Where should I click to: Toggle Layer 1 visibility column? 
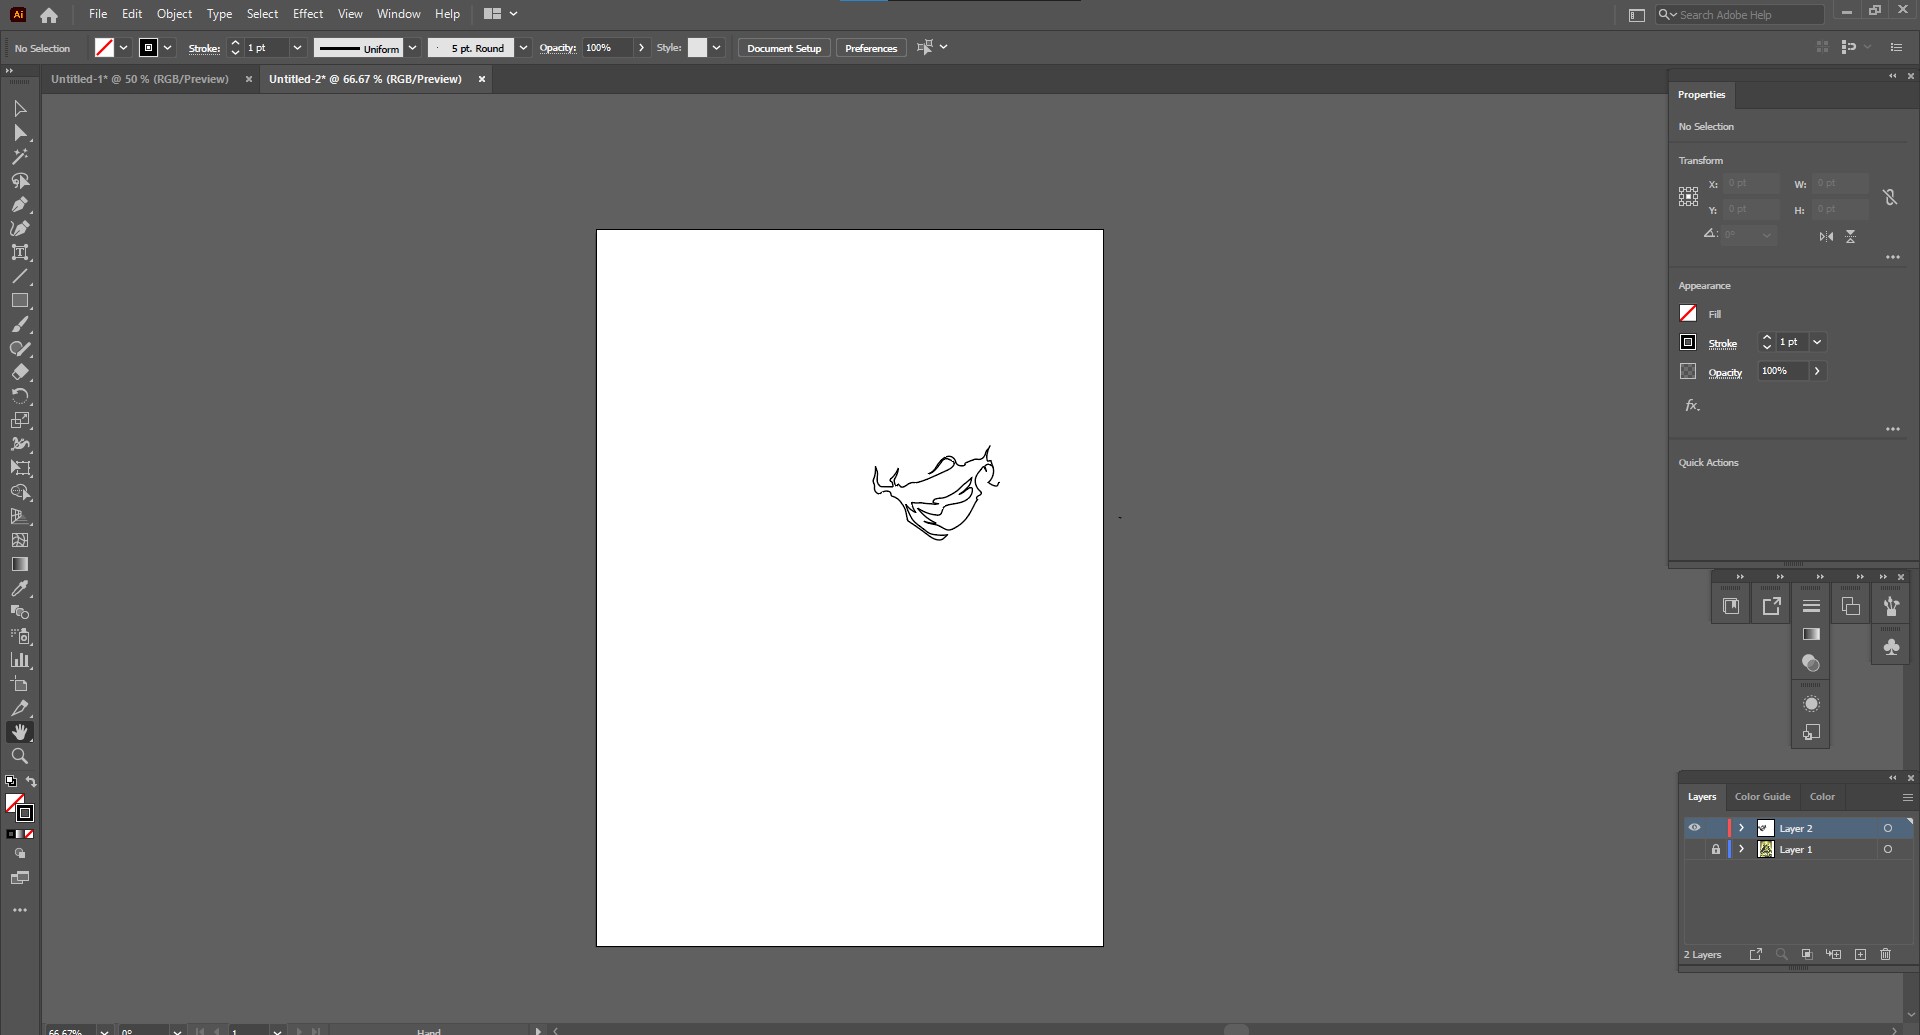coord(1694,850)
